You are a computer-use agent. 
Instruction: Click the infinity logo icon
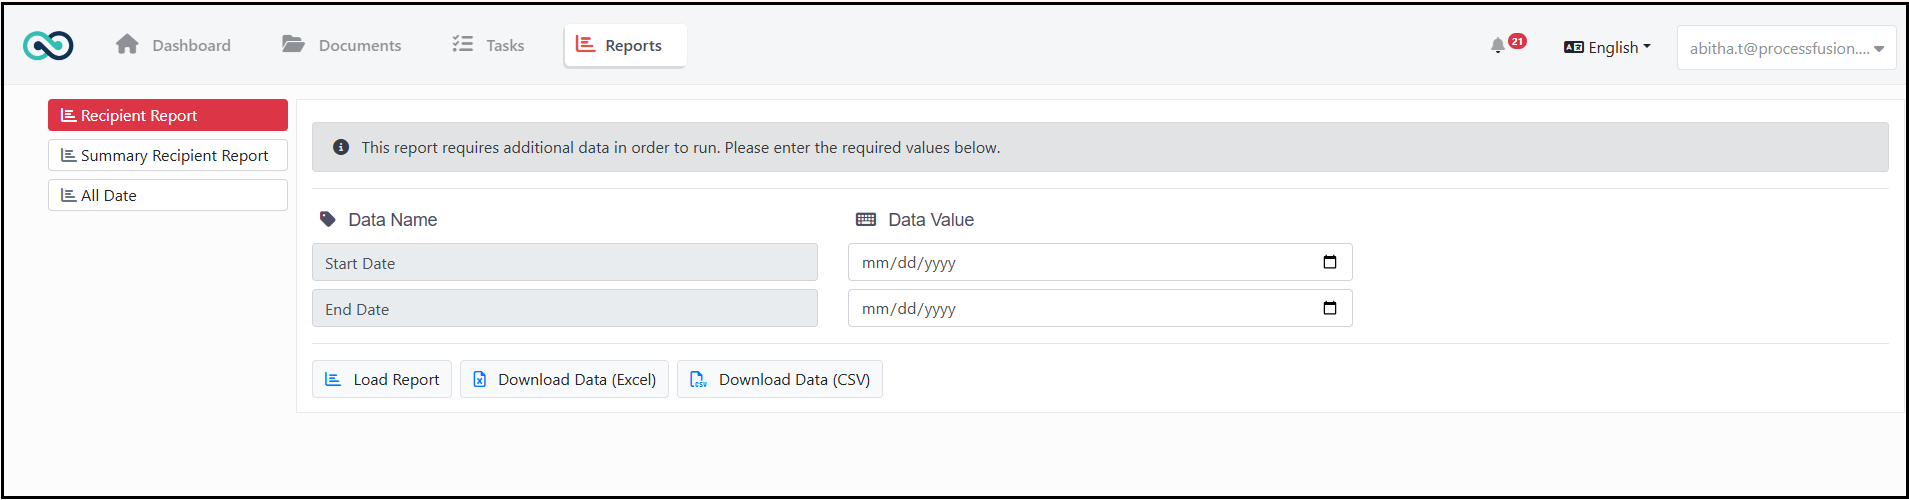pyautogui.click(x=48, y=45)
